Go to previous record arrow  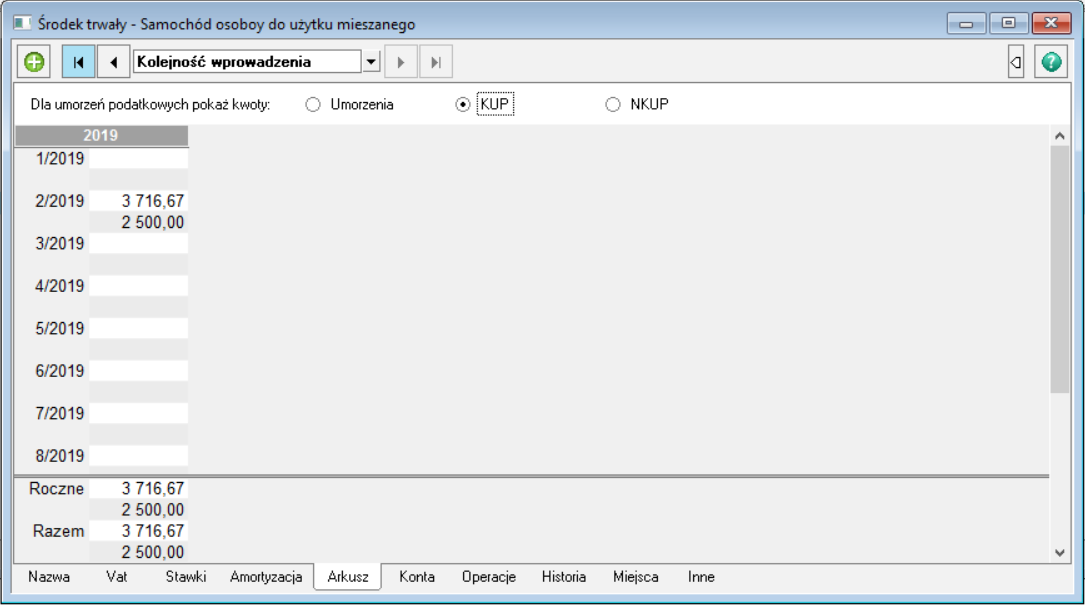point(113,62)
